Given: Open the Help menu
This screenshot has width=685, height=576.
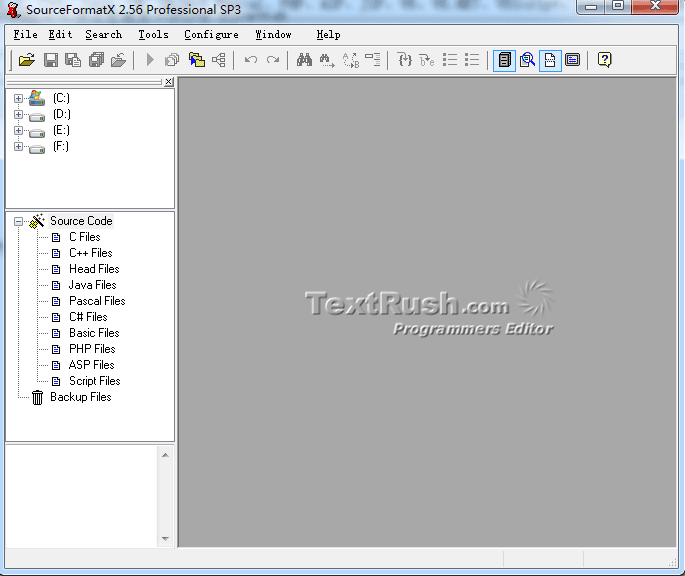Looking at the screenshot, I should coord(329,35).
